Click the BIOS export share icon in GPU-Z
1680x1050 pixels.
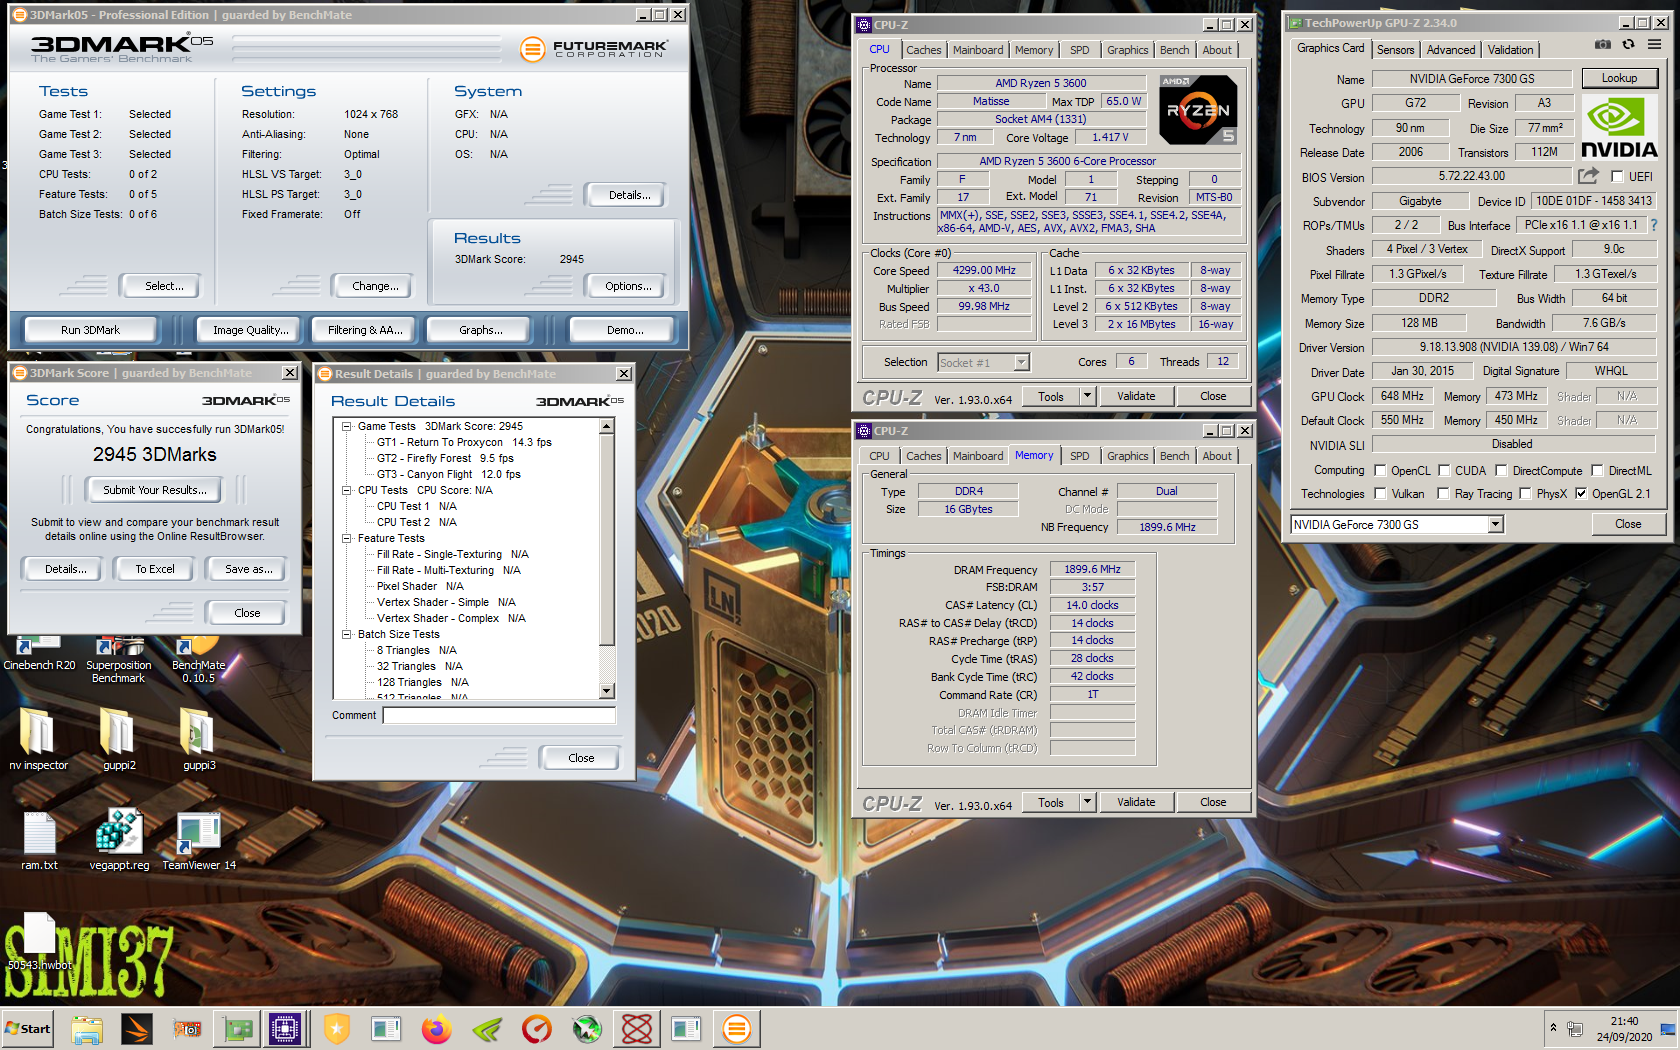click(x=1588, y=176)
